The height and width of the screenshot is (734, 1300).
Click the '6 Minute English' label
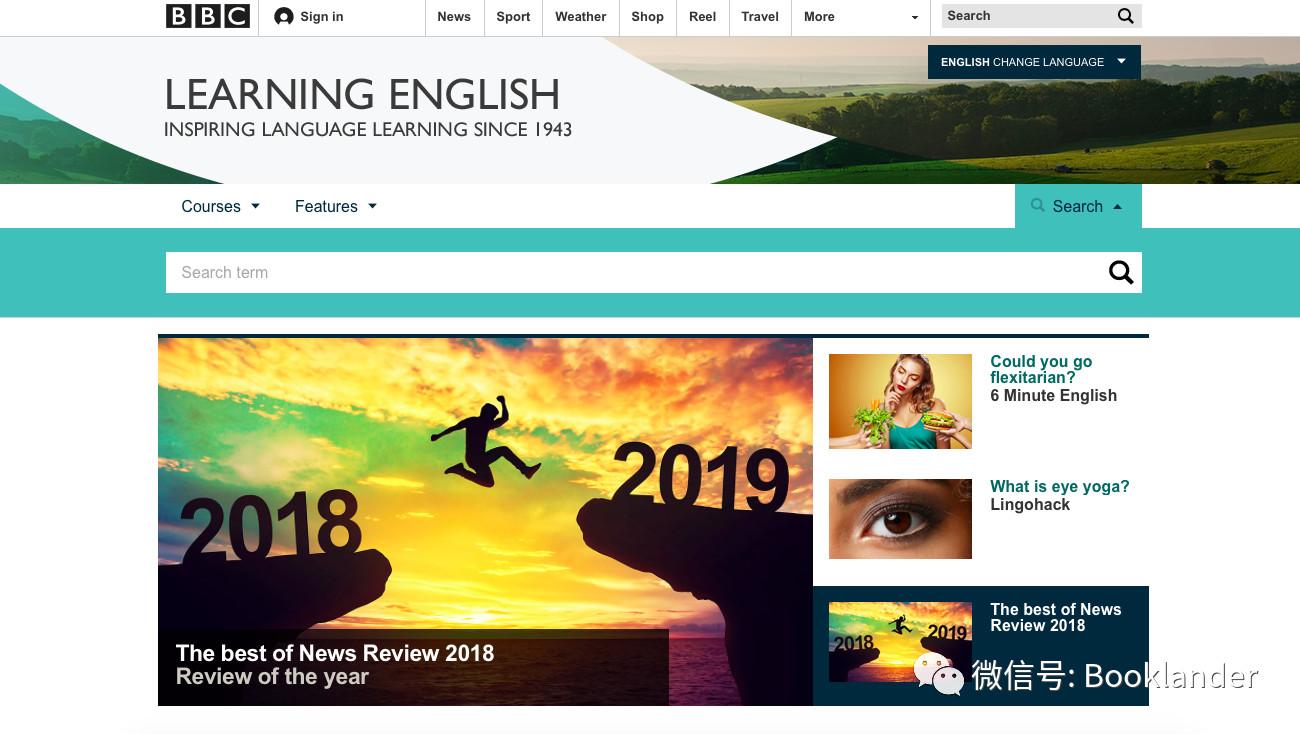tap(1053, 396)
